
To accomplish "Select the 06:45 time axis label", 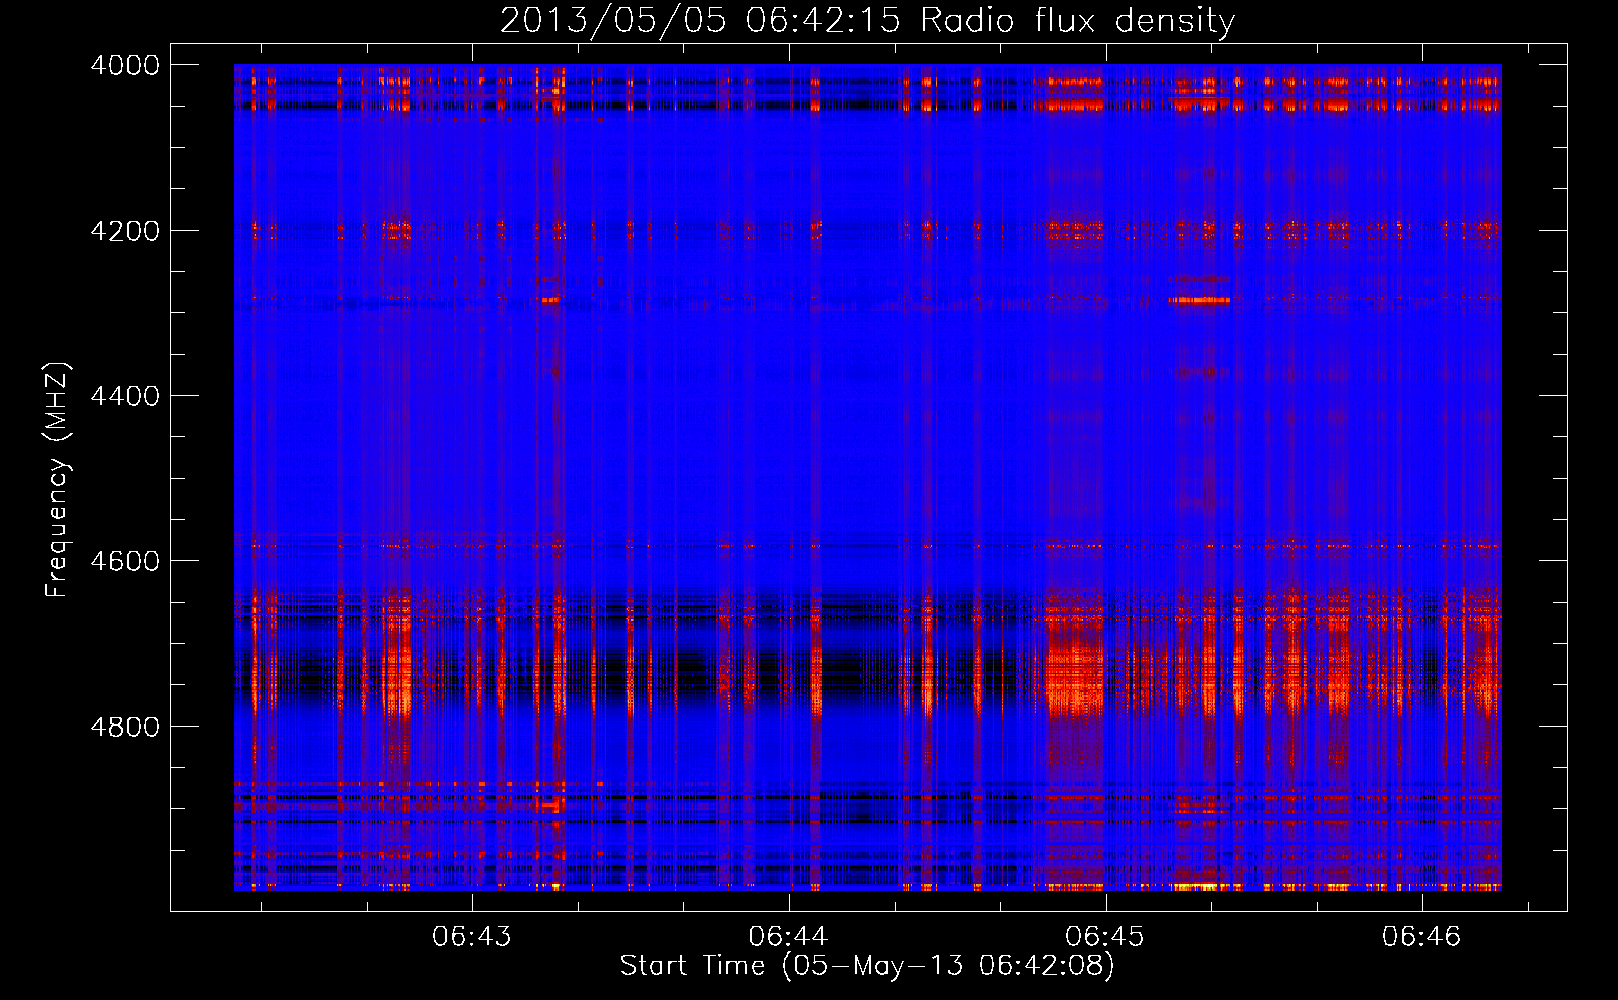I will coord(1105,936).
